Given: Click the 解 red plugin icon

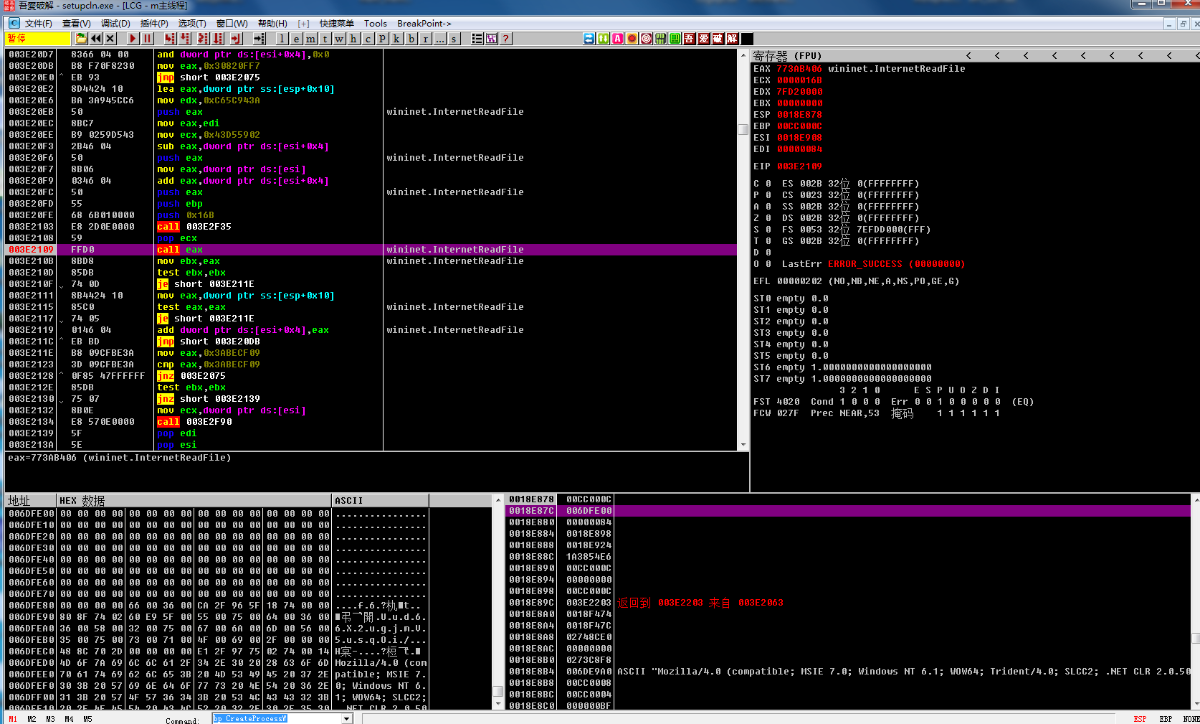Looking at the screenshot, I should tap(733, 38).
